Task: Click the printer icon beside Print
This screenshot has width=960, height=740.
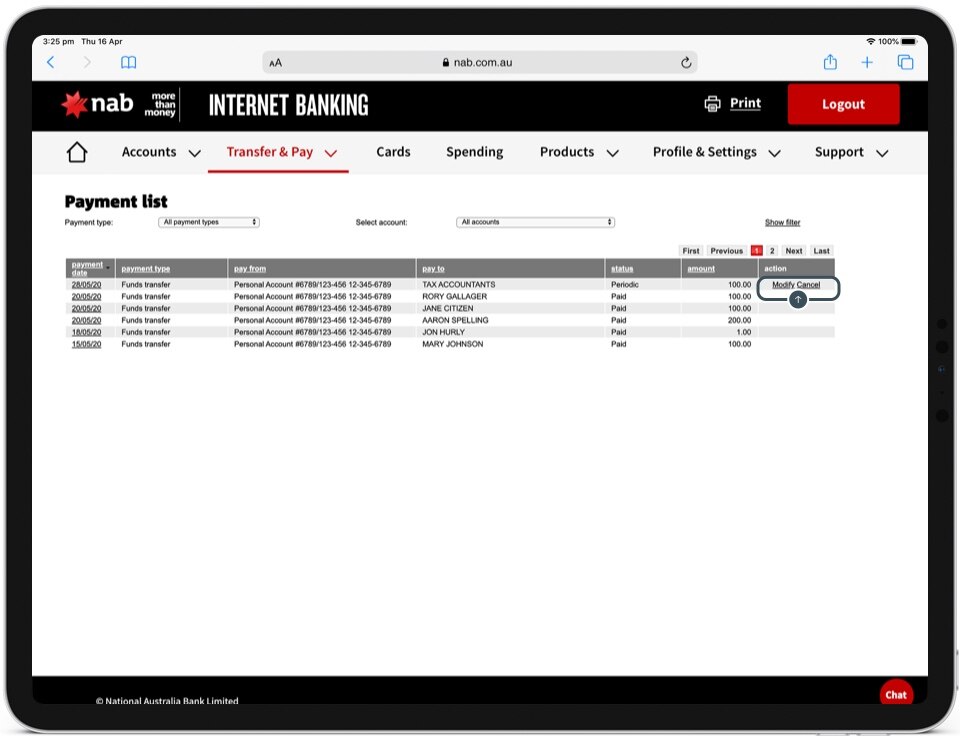Action: click(712, 104)
